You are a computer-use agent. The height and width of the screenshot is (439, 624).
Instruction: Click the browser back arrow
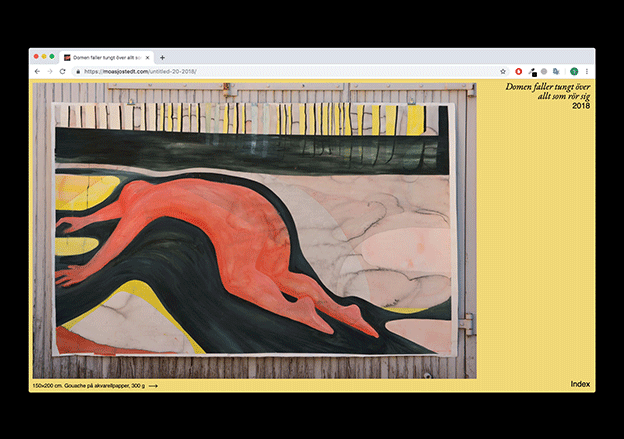click(x=37, y=71)
